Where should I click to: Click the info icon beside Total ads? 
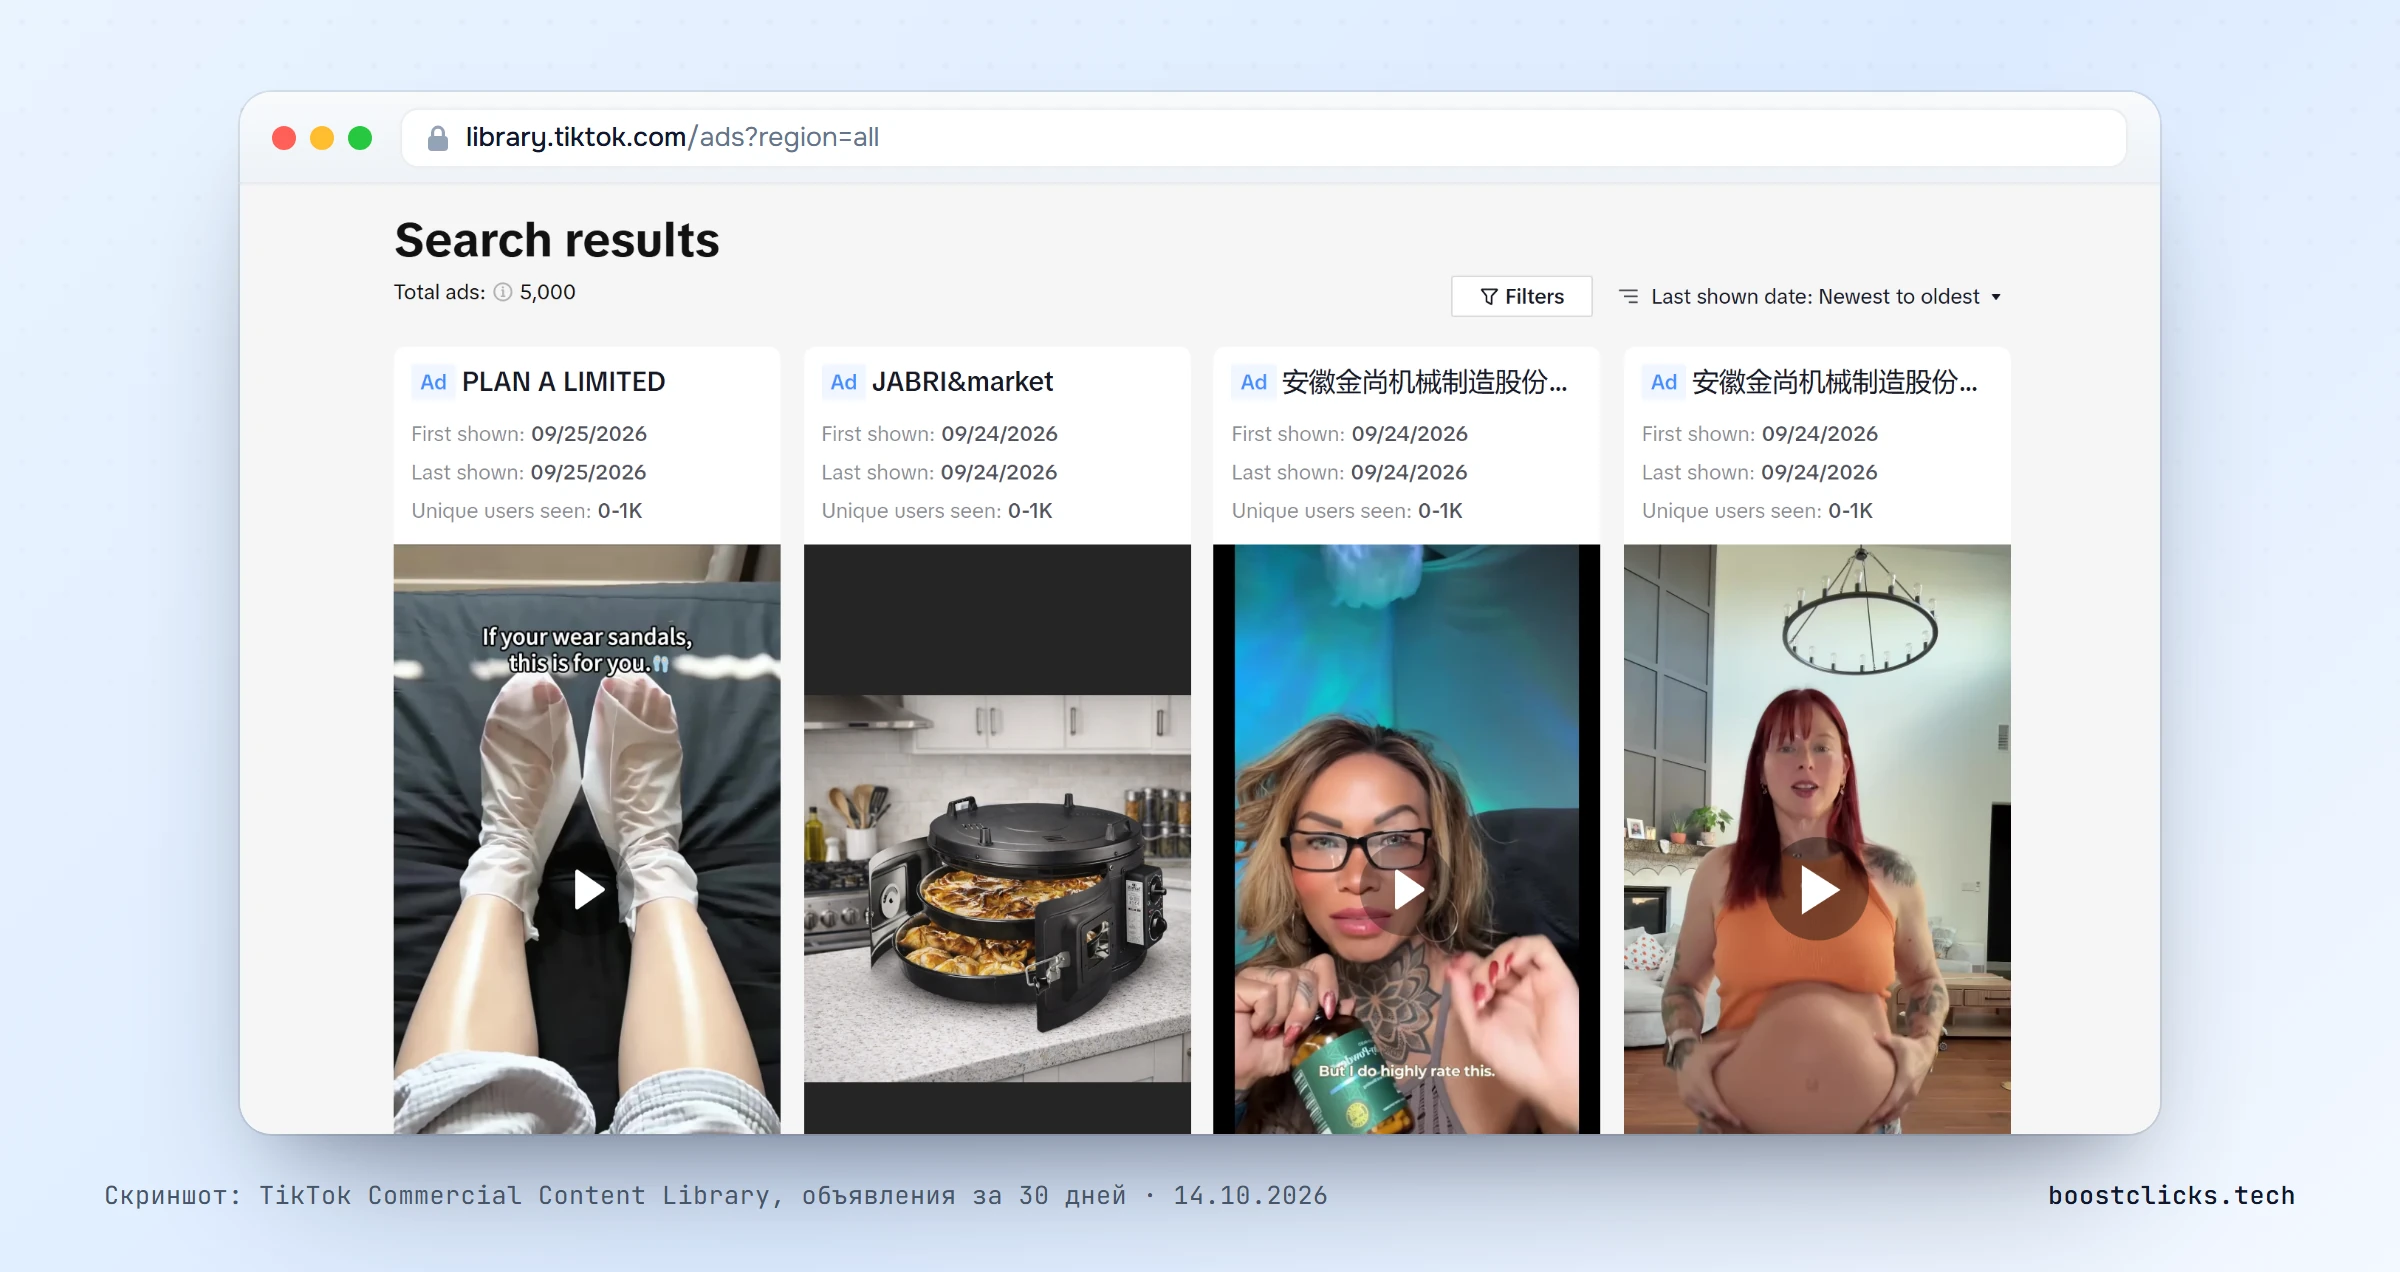click(503, 292)
